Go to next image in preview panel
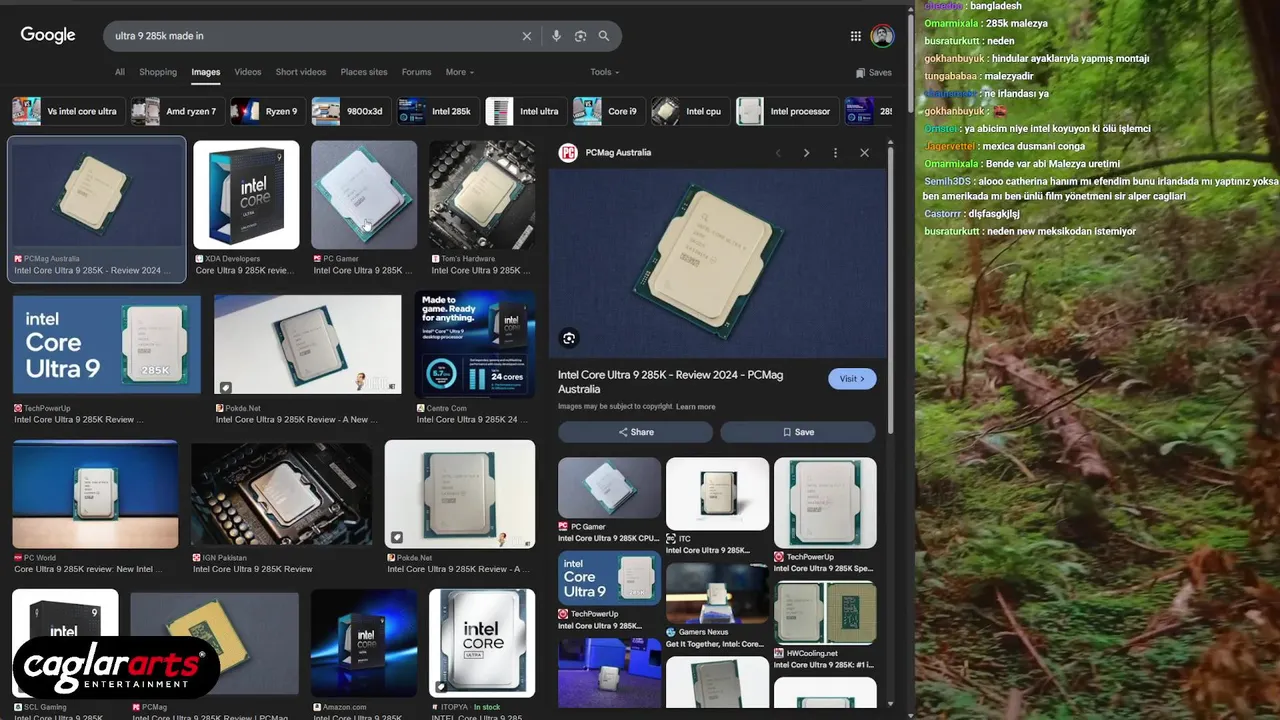Screen dimensions: 1280x720 pyautogui.click(x=806, y=153)
